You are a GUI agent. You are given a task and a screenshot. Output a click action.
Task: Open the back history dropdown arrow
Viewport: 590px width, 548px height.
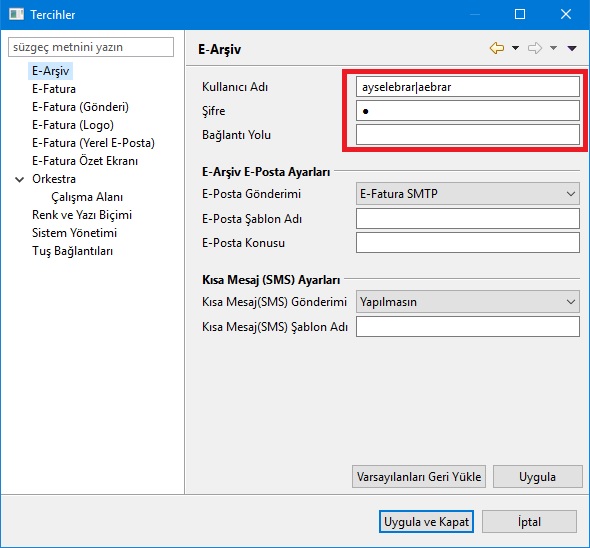click(515, 48)
